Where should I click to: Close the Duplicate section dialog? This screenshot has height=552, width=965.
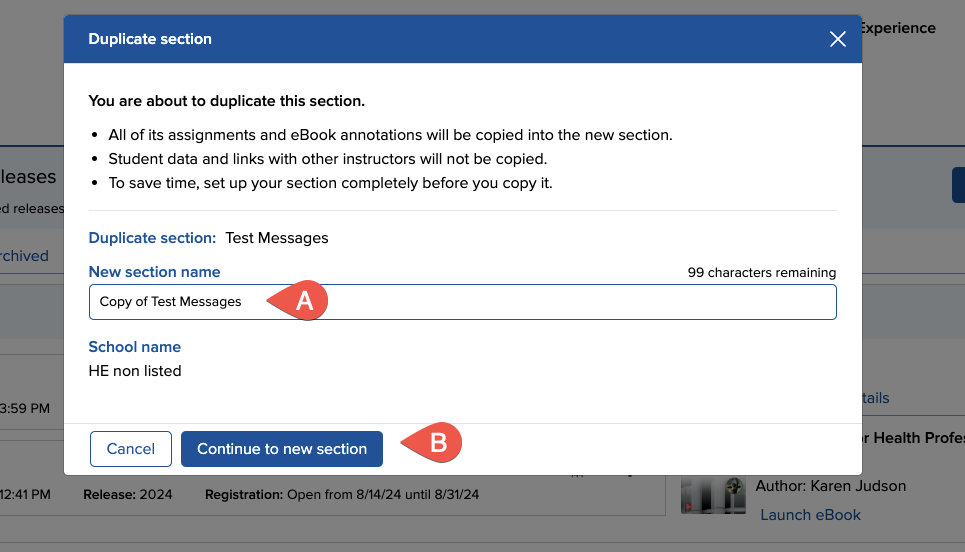click(x=838, y=39)
